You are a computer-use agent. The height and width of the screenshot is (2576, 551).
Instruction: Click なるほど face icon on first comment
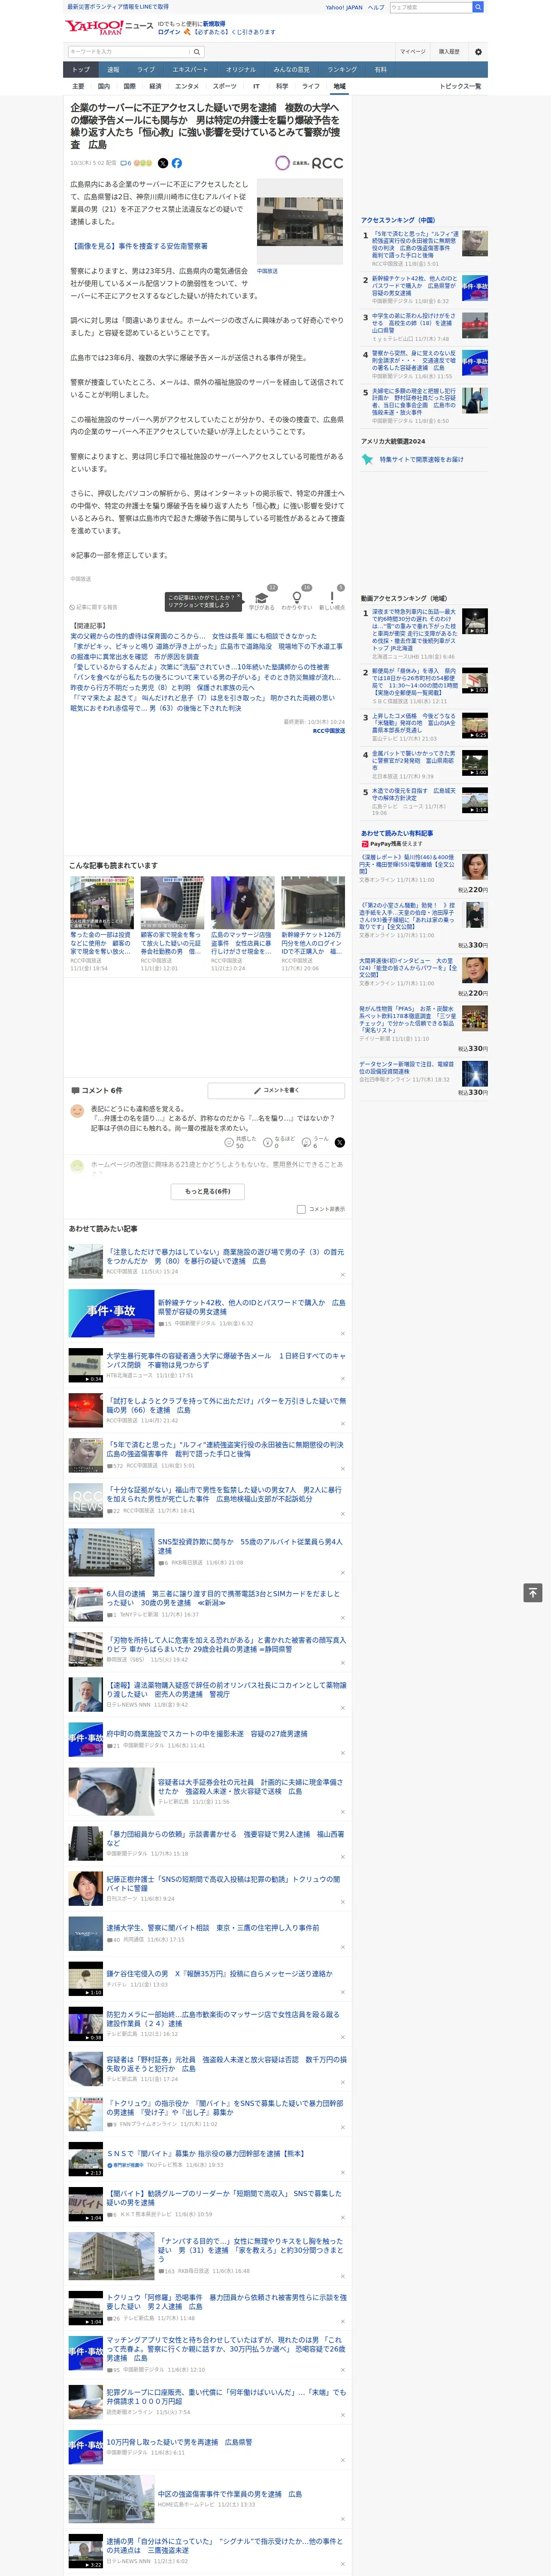click(268, 1142)
